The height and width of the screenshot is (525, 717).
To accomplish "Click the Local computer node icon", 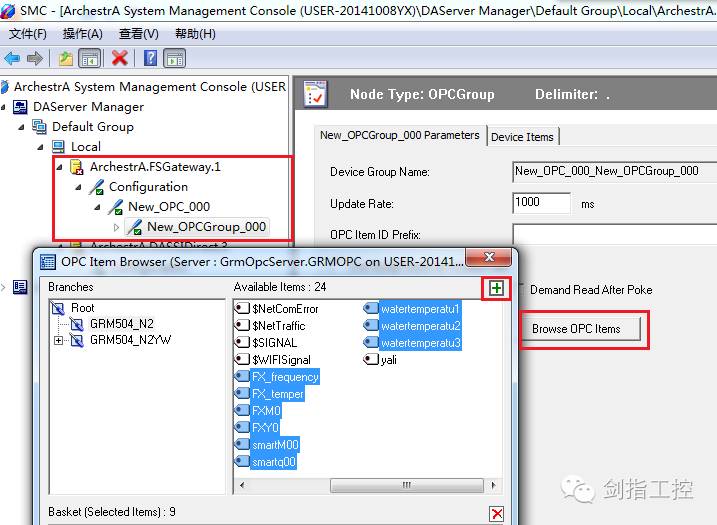I will [x=58, y=147].
